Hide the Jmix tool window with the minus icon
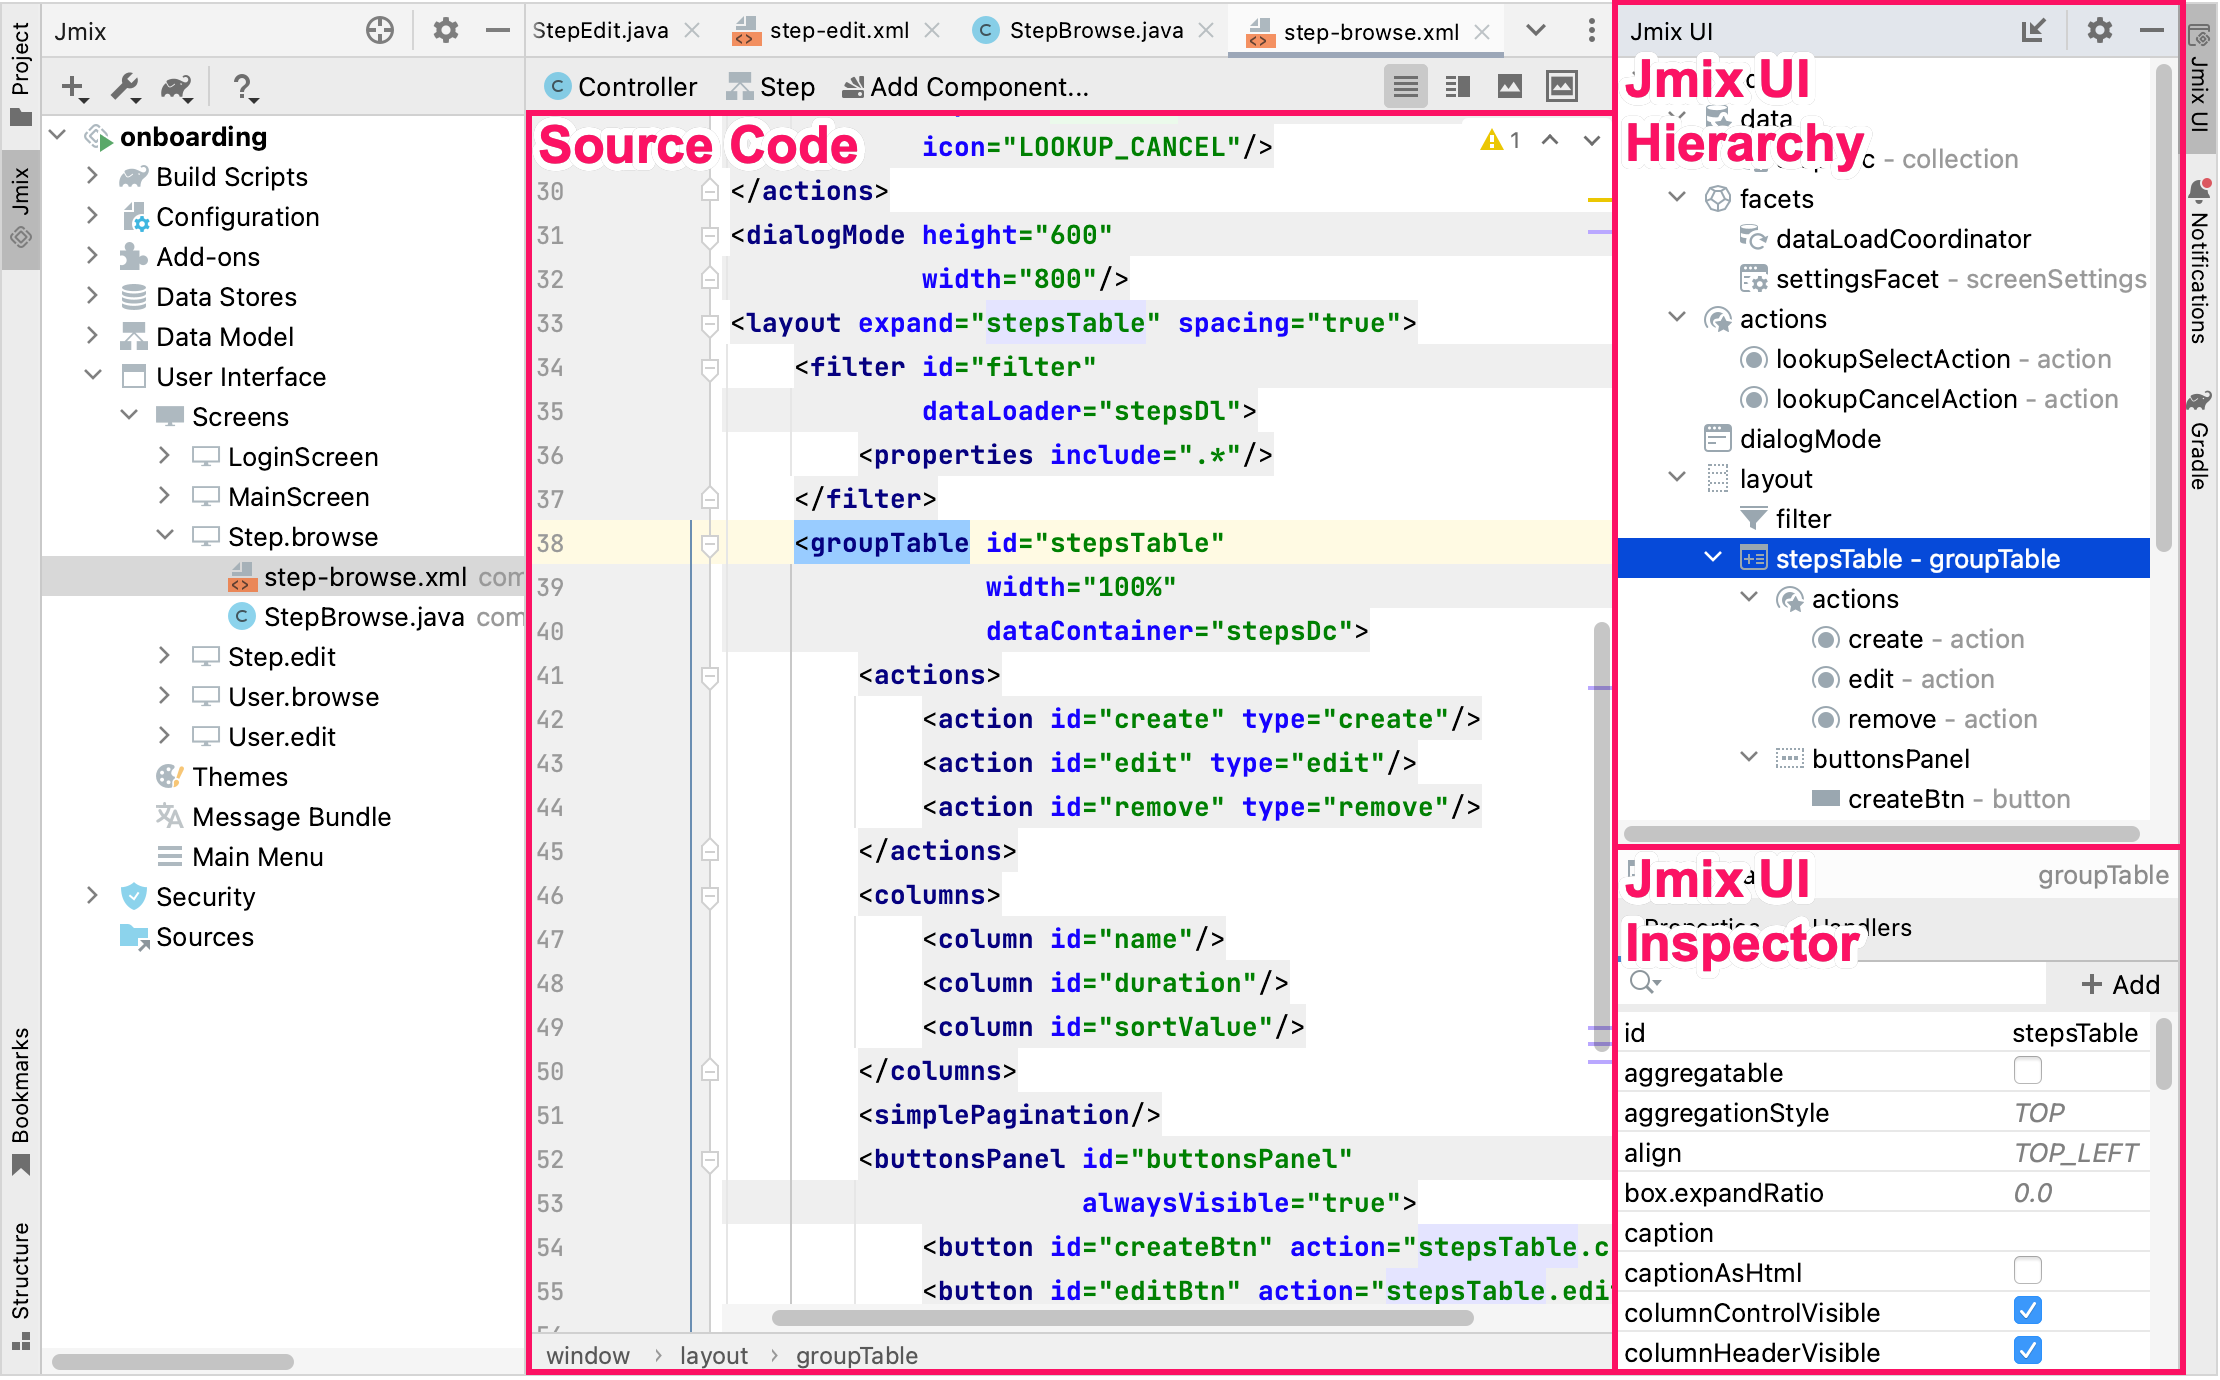The height and width of the screenshot is (1380, 2220). click(x=498, y=31)
